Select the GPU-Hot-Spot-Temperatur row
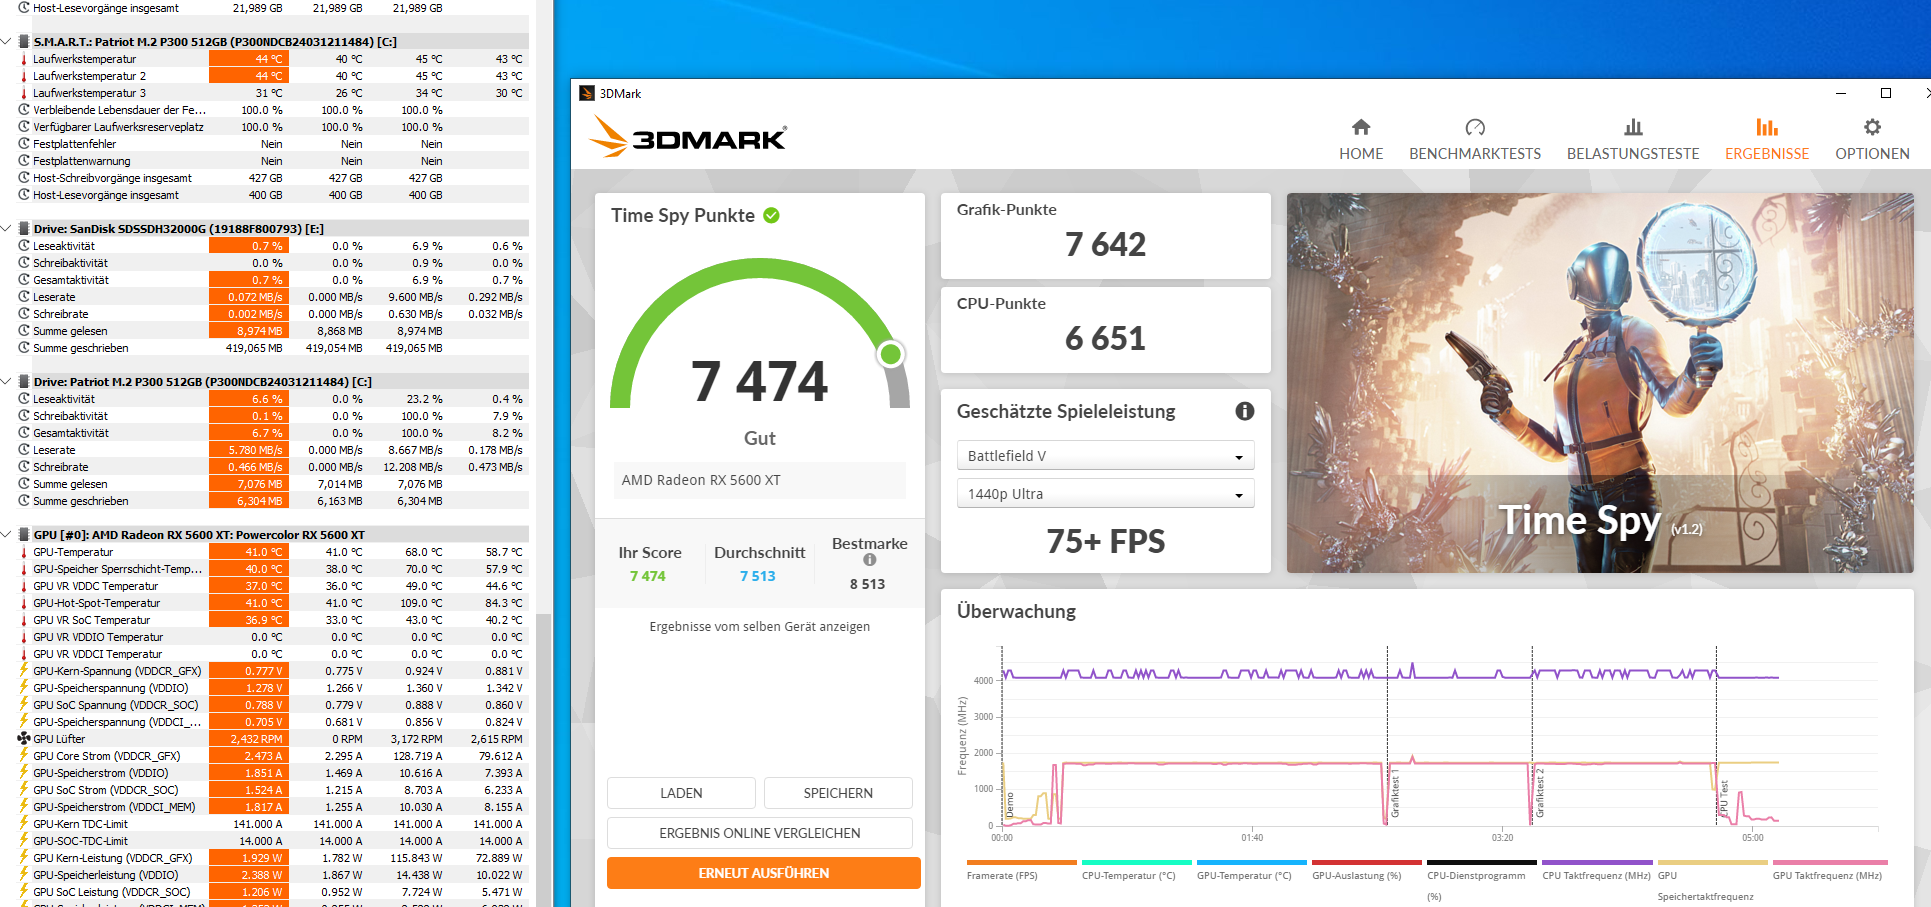Viewport: 1931px width, 907px height. 272,603
